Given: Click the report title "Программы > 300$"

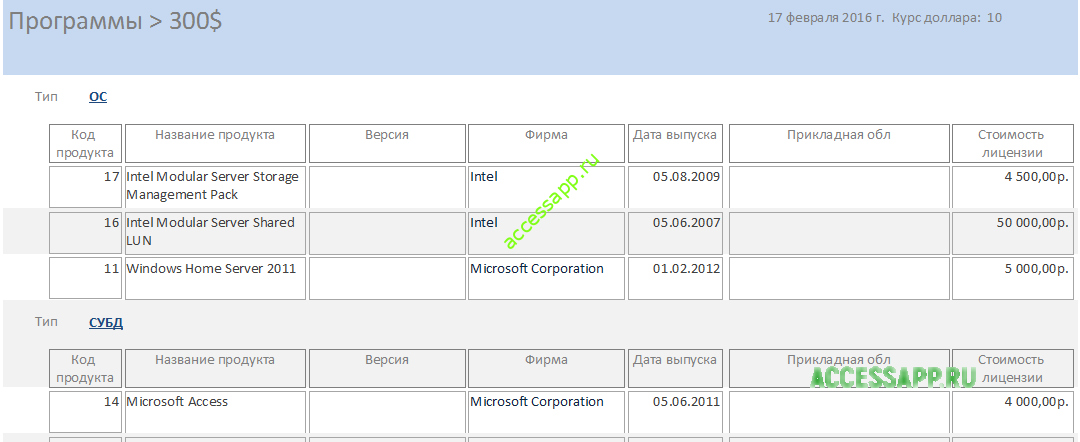Looking at the screenshot, I should [x=115, y=21].
